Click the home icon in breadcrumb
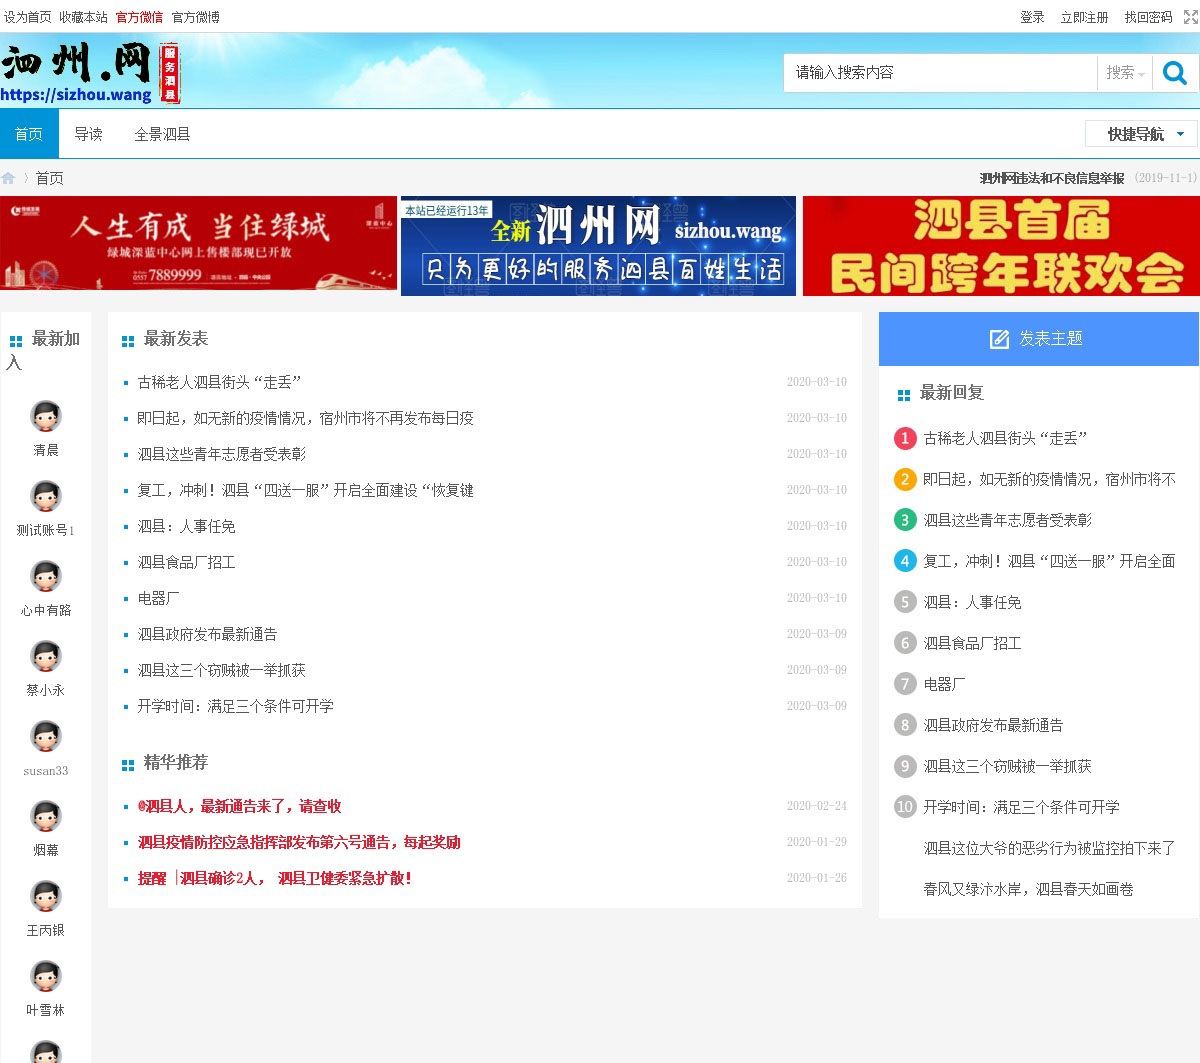Viewport: 1200px width, 1063px height. click(9, 178)
